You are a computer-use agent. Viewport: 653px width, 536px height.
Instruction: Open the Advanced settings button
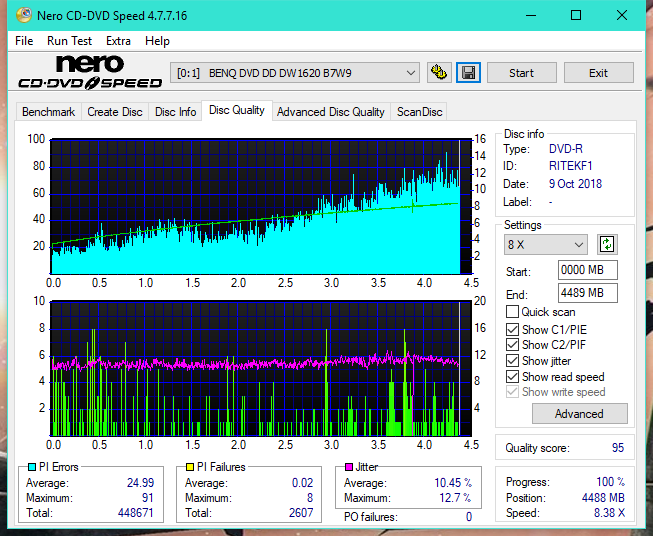579,414
